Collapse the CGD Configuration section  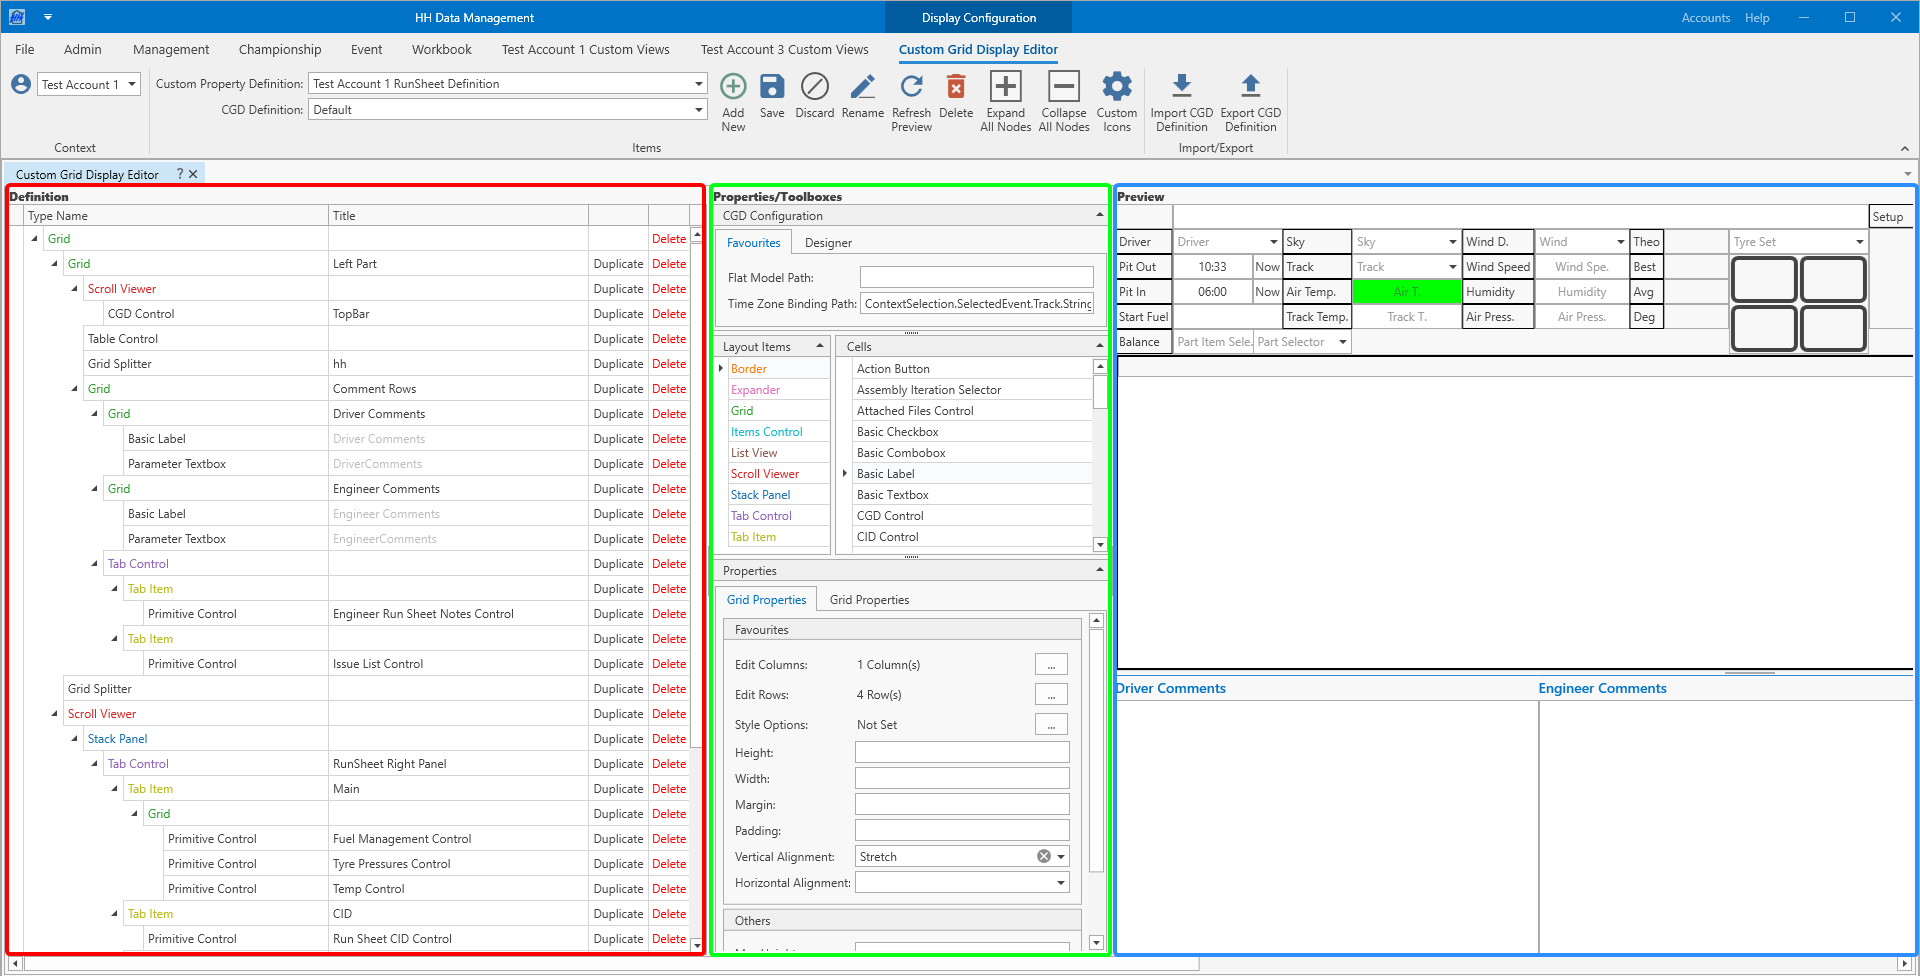(1099, 216)
